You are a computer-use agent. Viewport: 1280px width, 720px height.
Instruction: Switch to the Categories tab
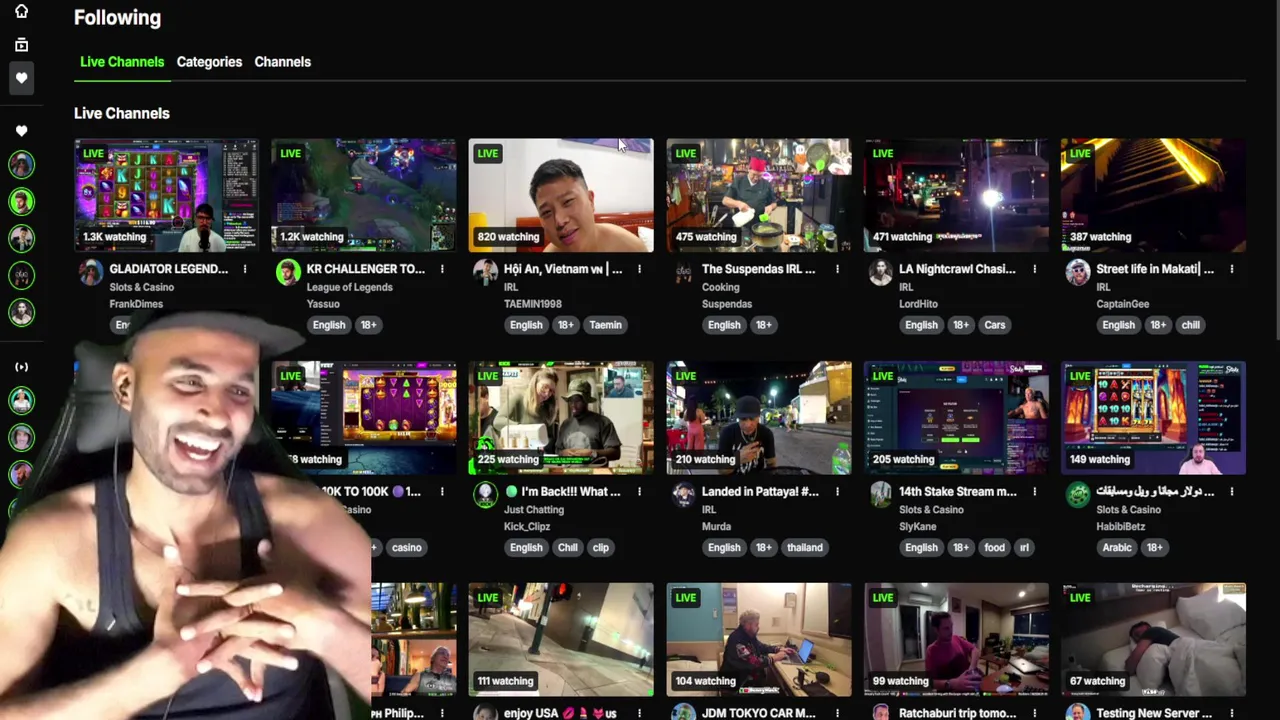click(x=209, y=62)
